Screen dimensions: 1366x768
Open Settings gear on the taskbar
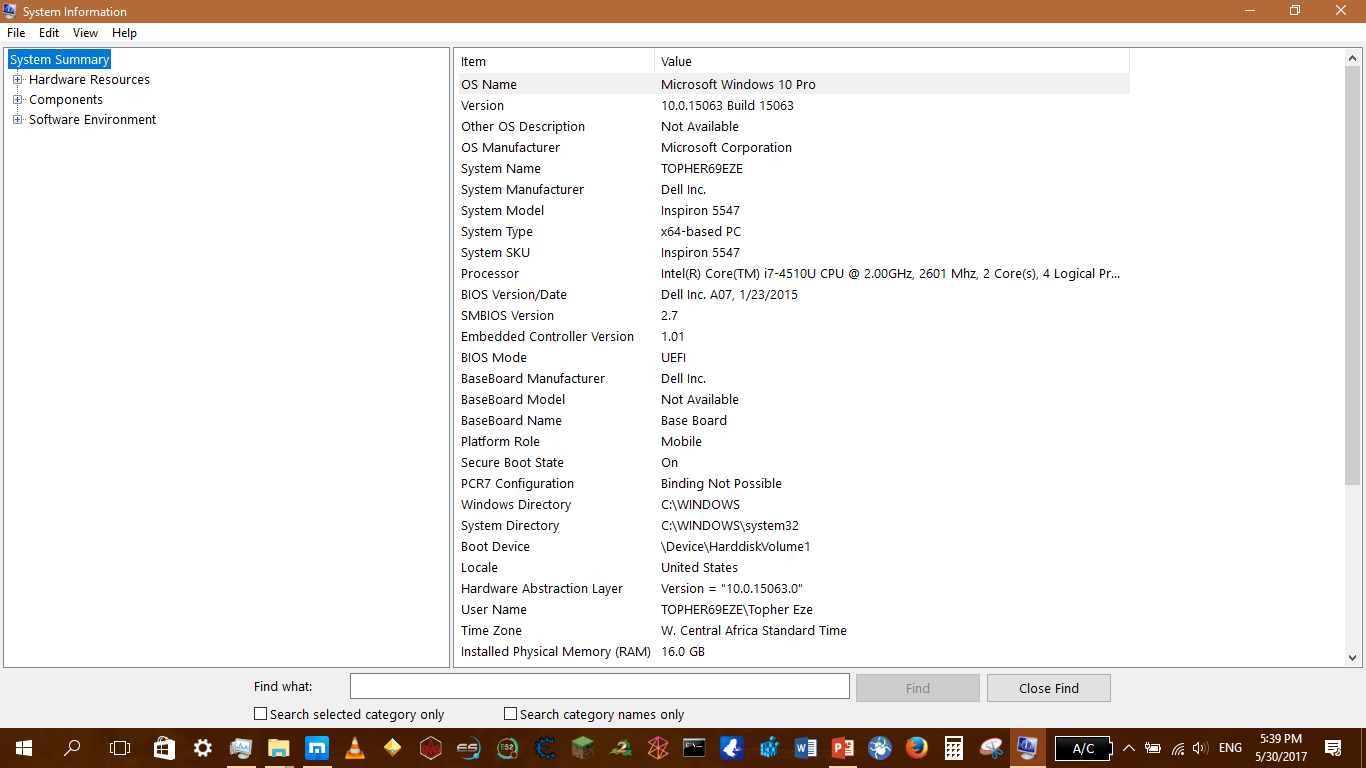pyautogui.click(x=203, y=748)
